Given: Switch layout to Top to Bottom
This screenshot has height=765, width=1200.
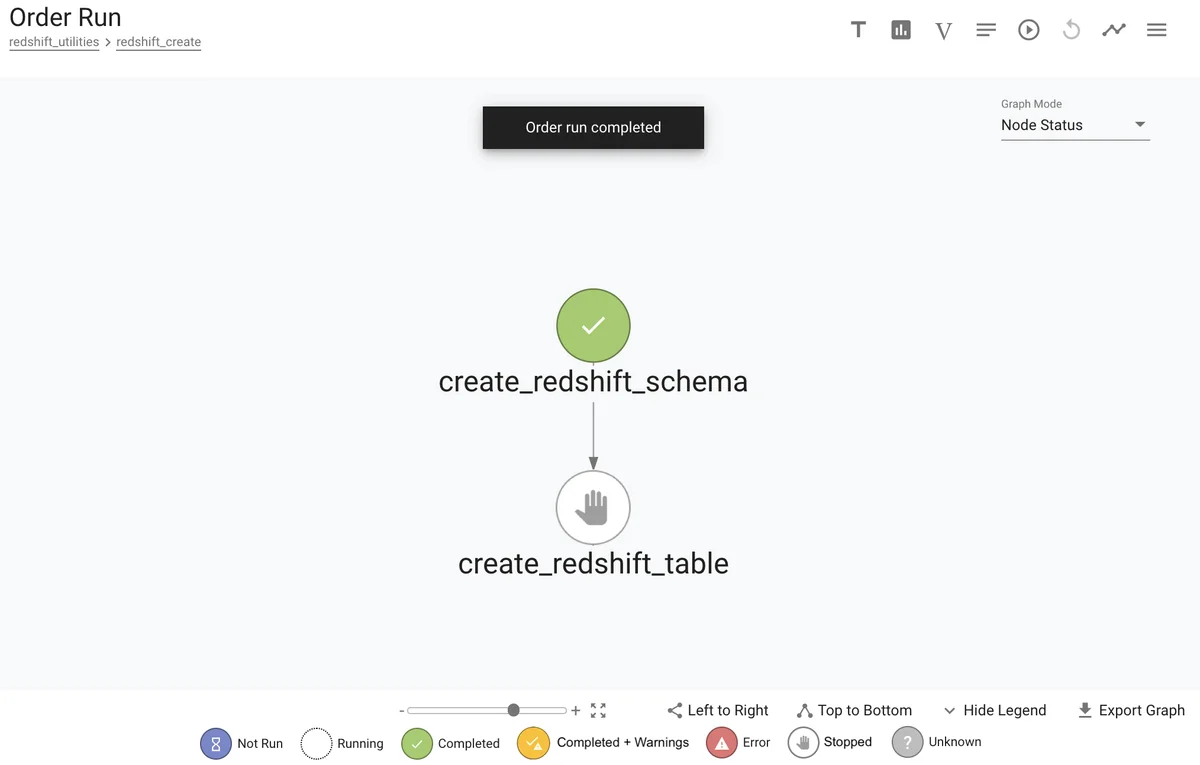Looking at the screenshot, I should pyautogui.click(x=854, y=711).
